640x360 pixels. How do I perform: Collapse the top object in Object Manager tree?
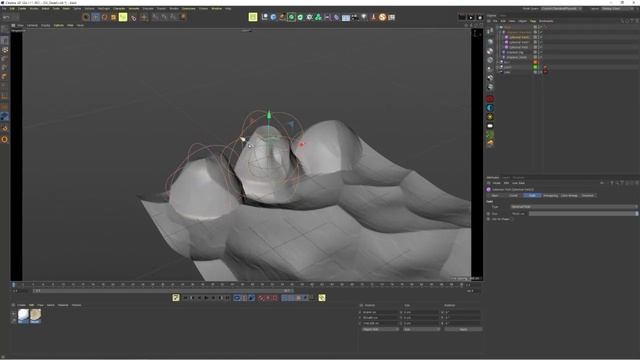pos(498,27)
